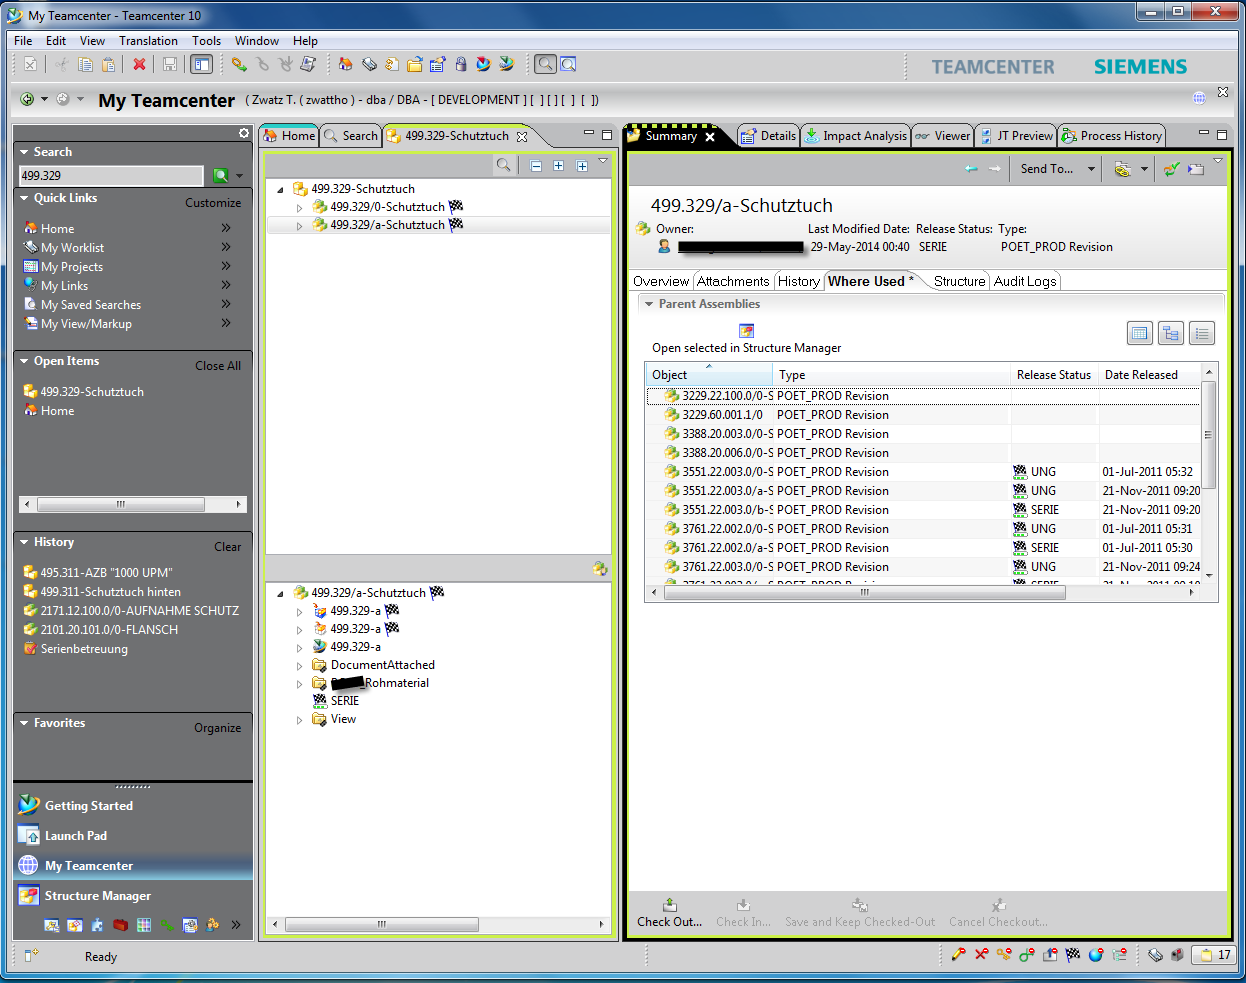Screen dimensions: 1246x983
Task: Collapse the Quick Links section
Action: 24,198
